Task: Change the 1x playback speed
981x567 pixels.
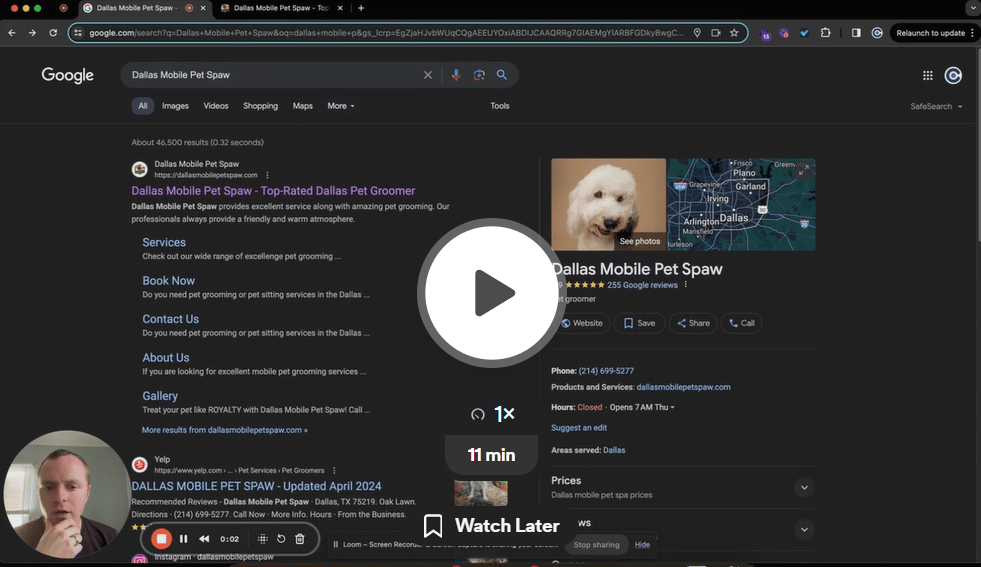Action: coord(492,414)
